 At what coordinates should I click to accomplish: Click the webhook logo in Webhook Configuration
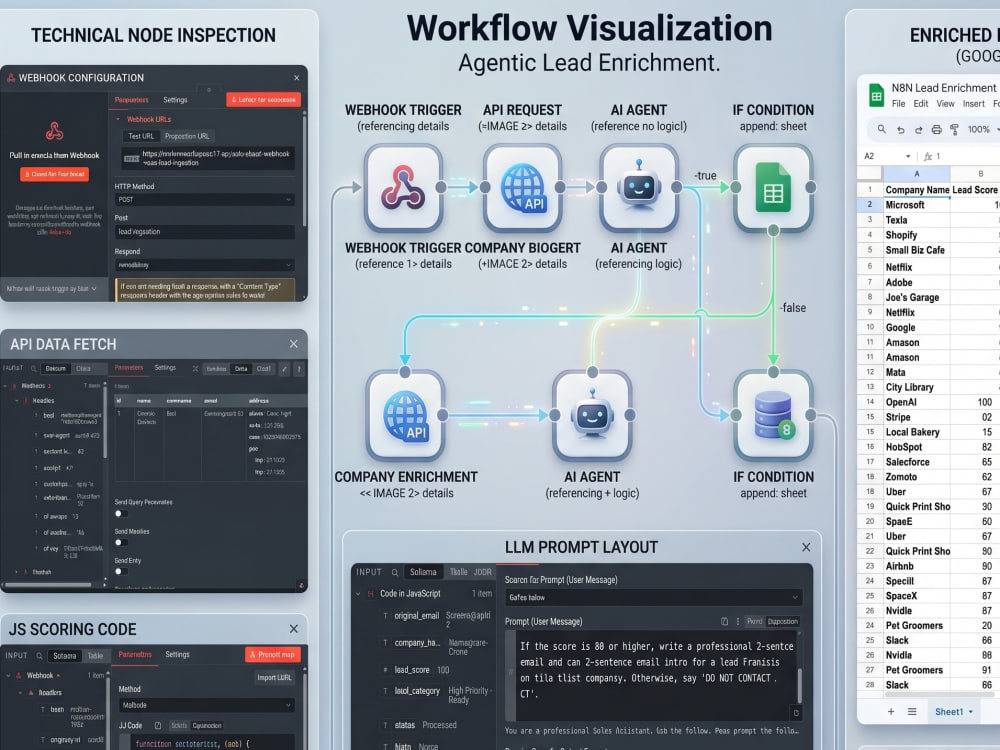click(x=54, y=131)
